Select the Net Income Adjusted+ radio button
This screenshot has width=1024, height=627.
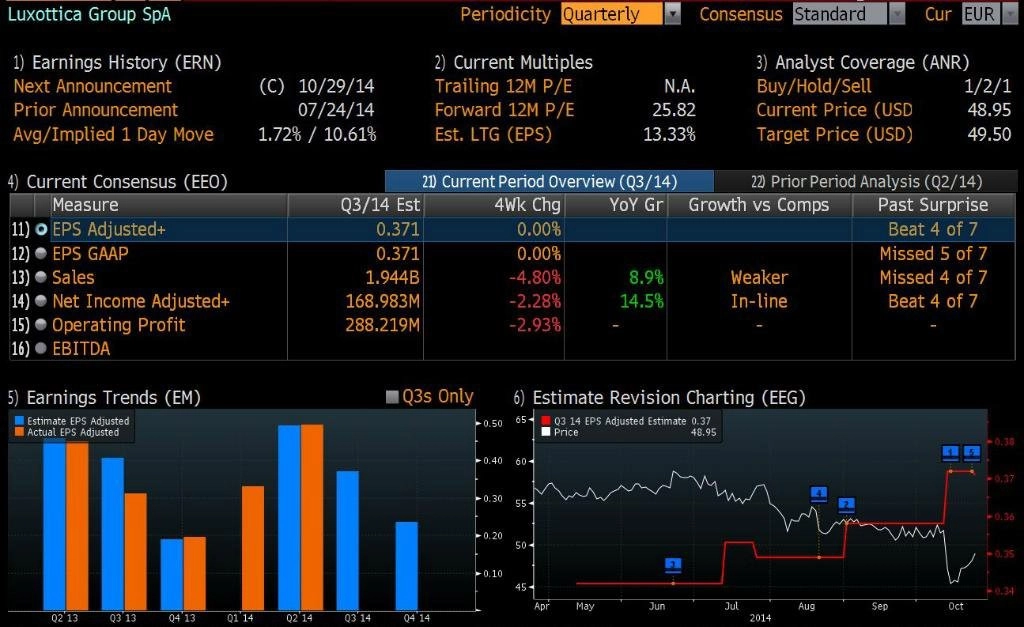[41, 301]
